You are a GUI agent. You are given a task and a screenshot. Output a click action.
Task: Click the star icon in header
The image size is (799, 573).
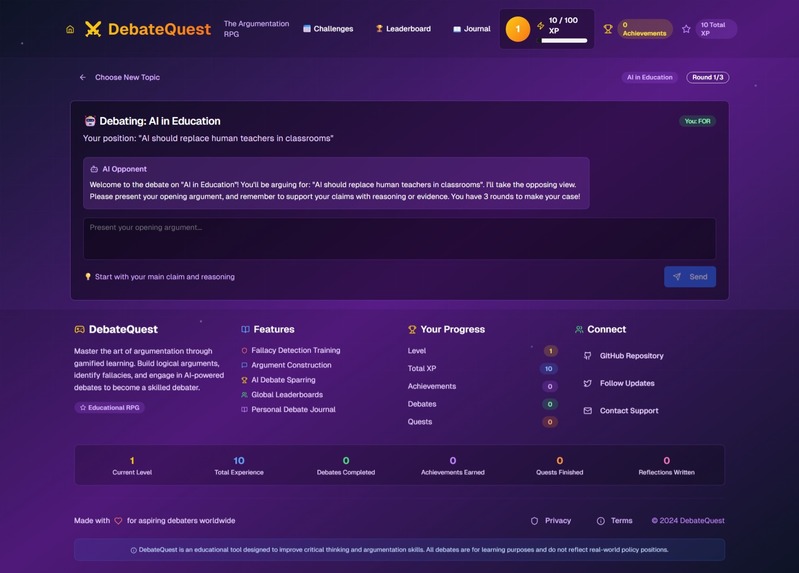(686, 29)
